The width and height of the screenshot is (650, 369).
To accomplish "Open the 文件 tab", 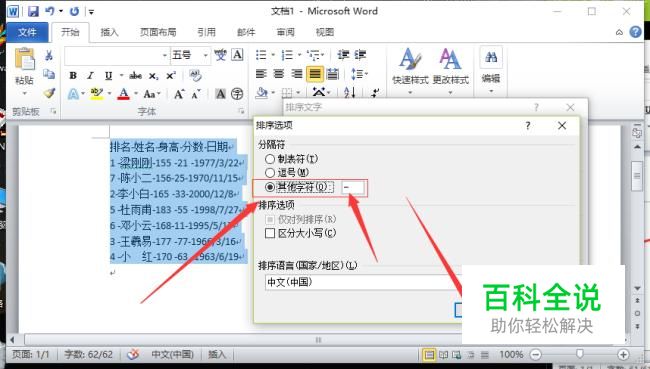I will [27, 32].
